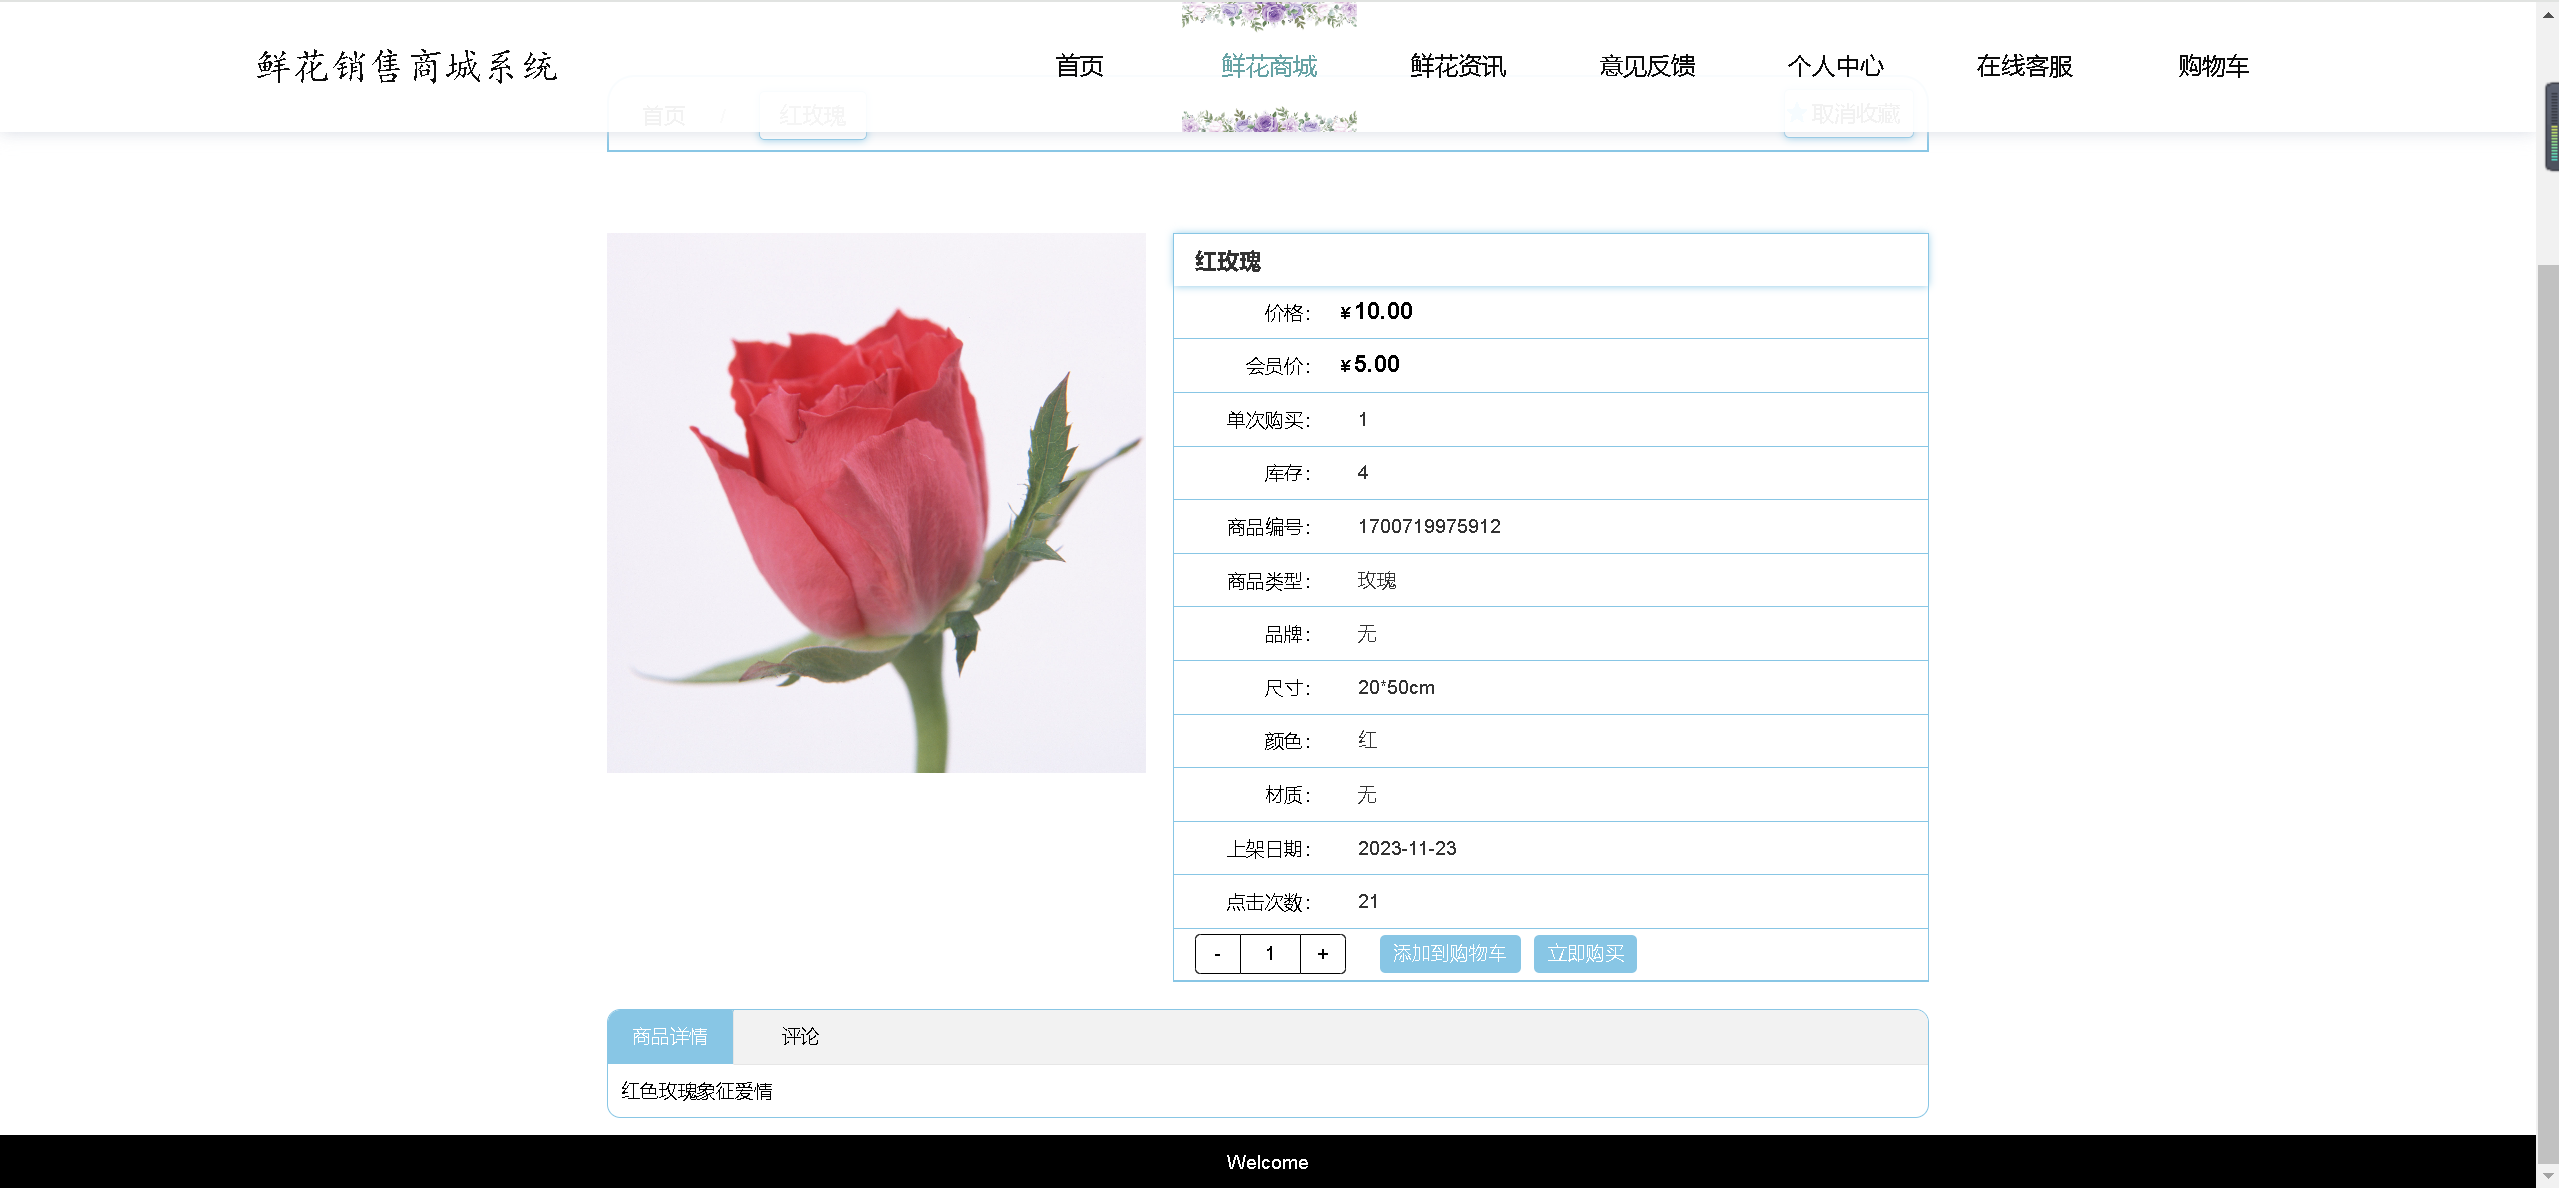
Task: Click the color value 红
Action: coord(1367,741)
